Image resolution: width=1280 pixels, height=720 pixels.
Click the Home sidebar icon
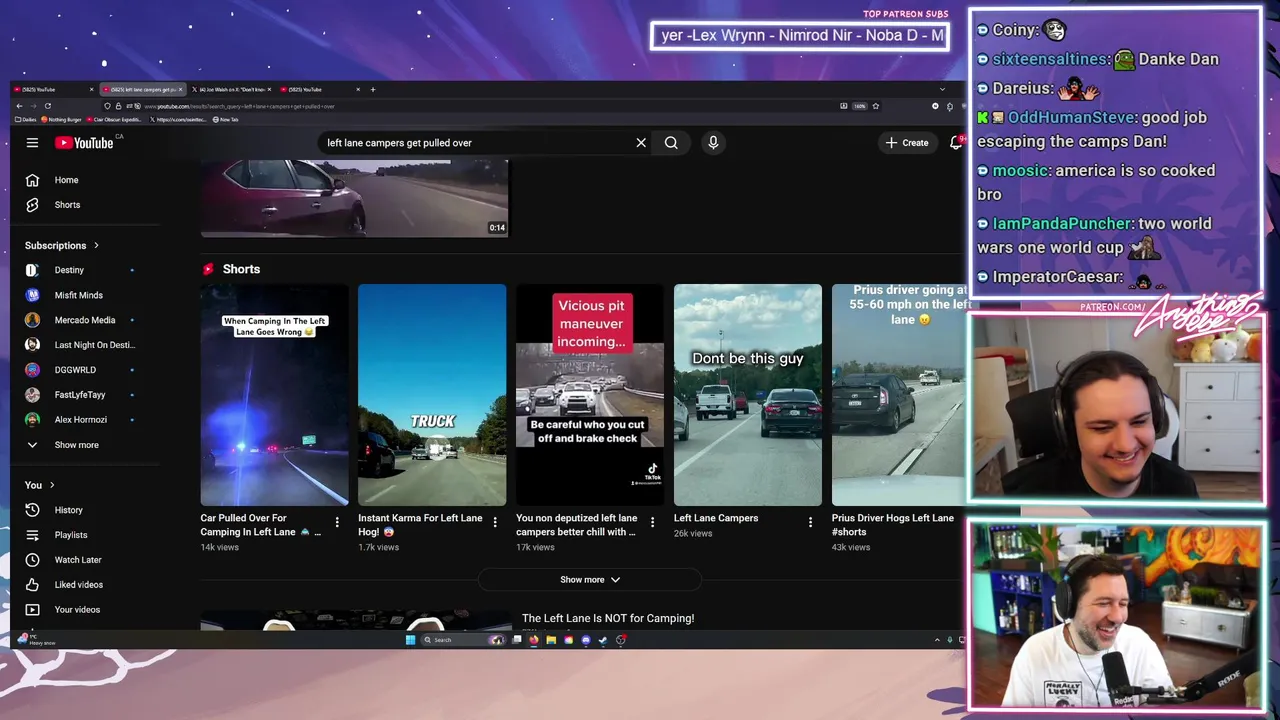pos(32,180)
